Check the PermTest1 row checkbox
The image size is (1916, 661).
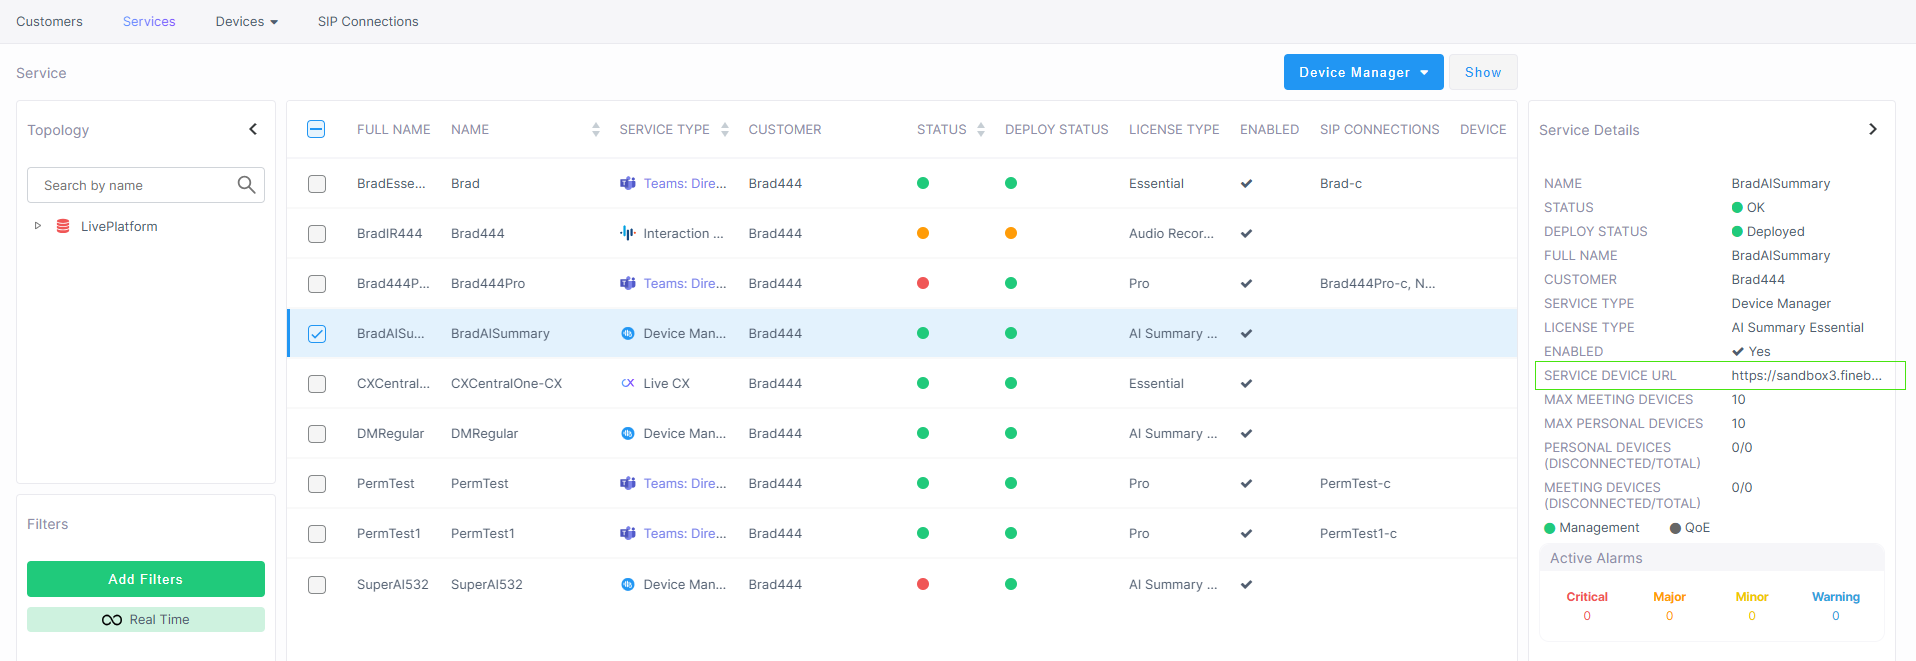[x=317, y=534]
